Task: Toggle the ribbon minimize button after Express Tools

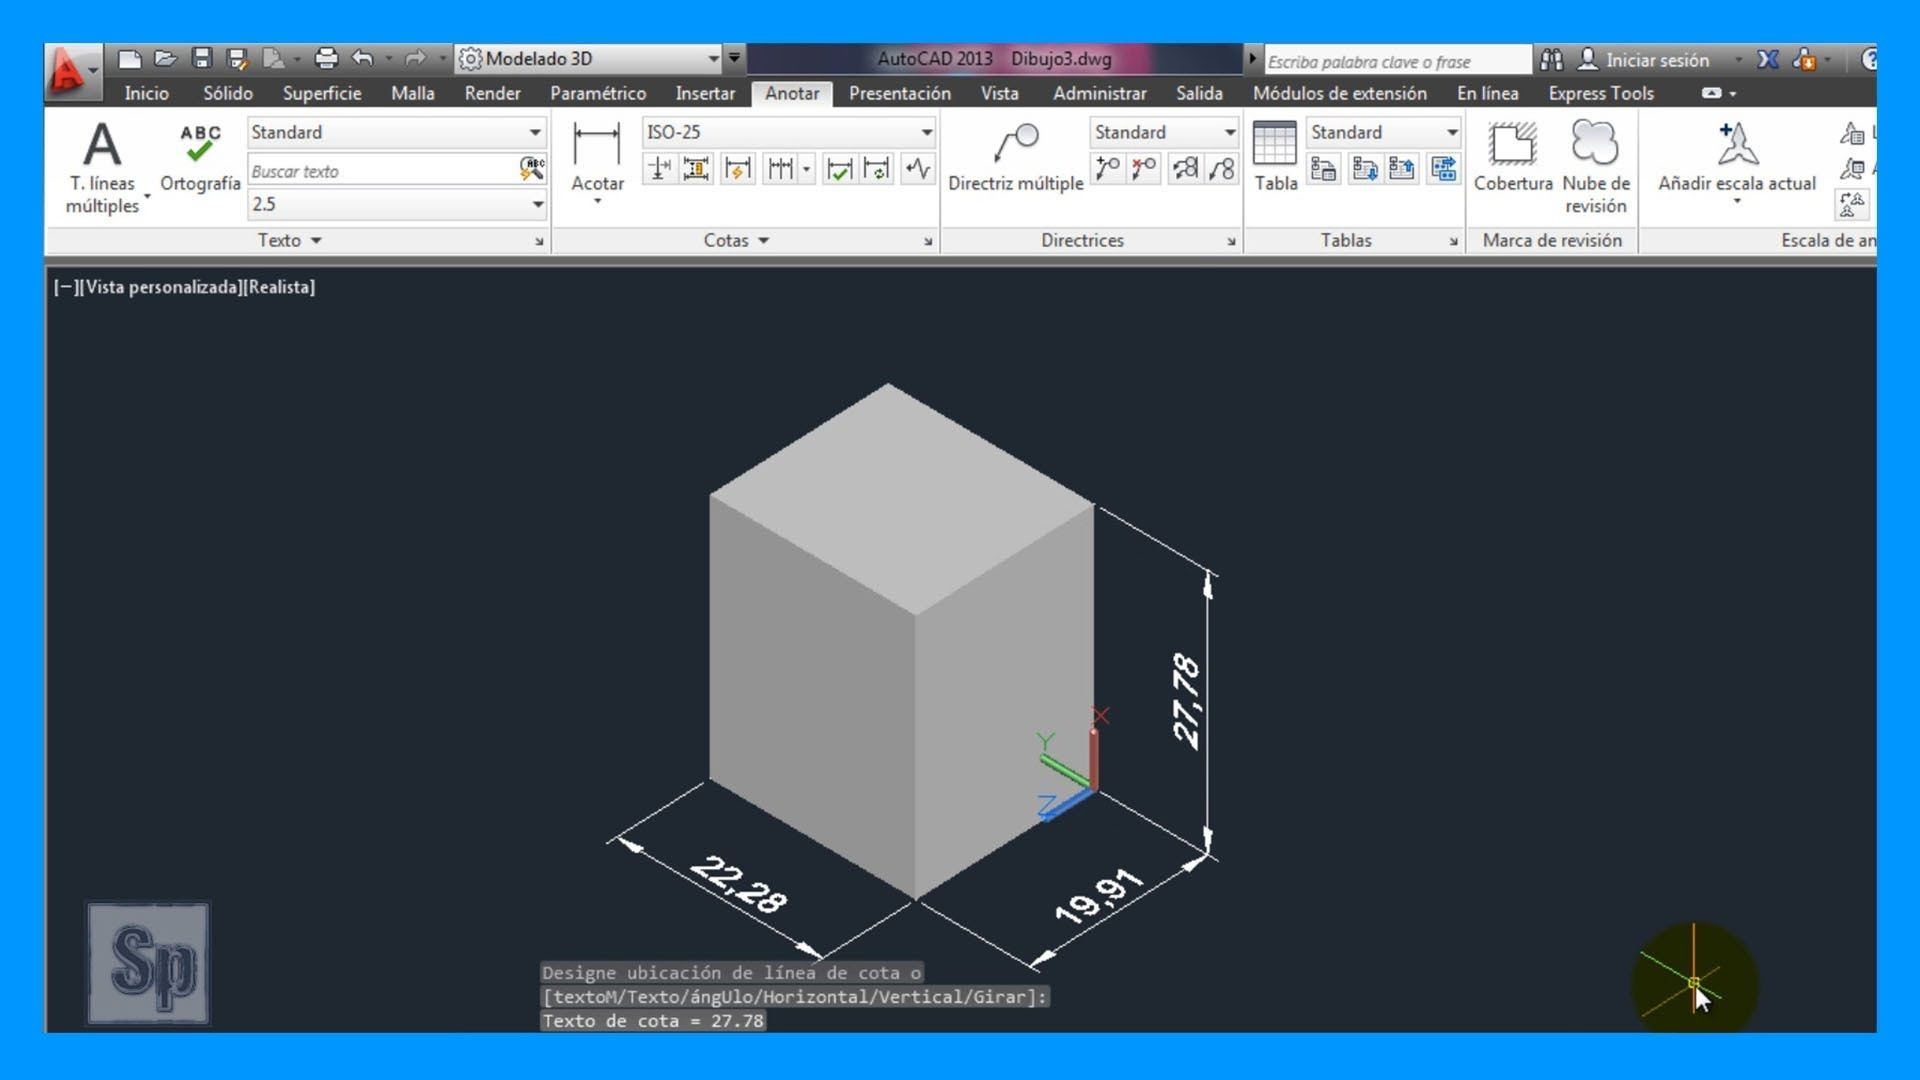Action: coord(1712,93)
